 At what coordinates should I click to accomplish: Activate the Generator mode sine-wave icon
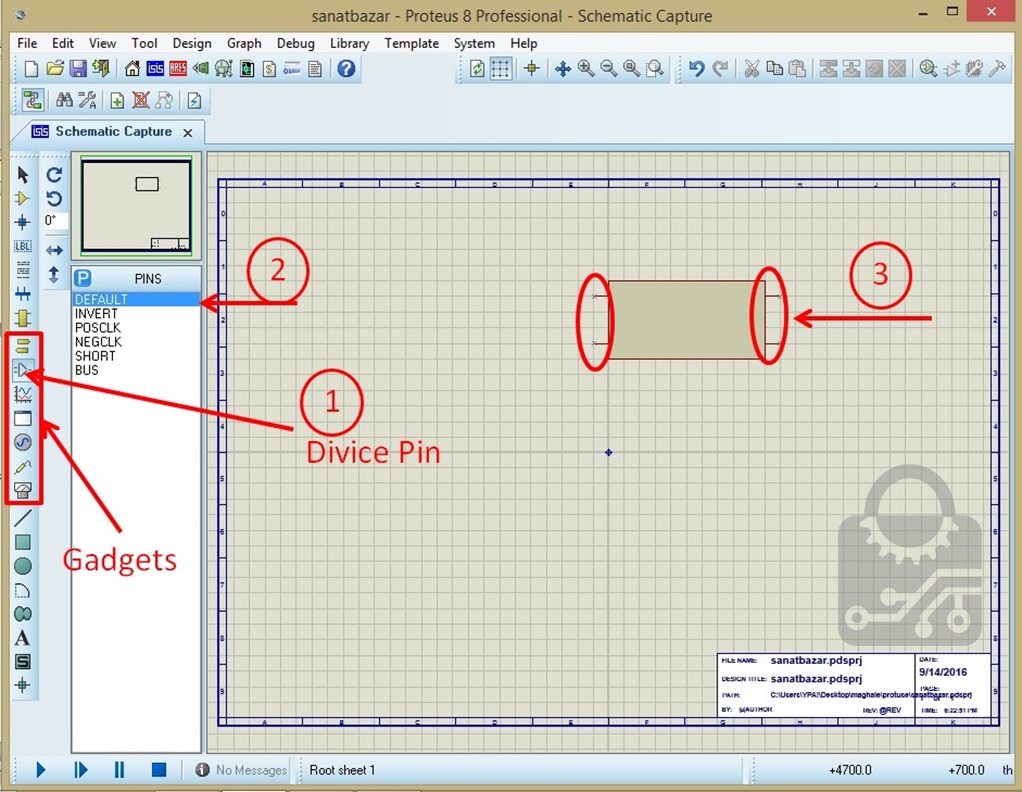coord(23,442)
